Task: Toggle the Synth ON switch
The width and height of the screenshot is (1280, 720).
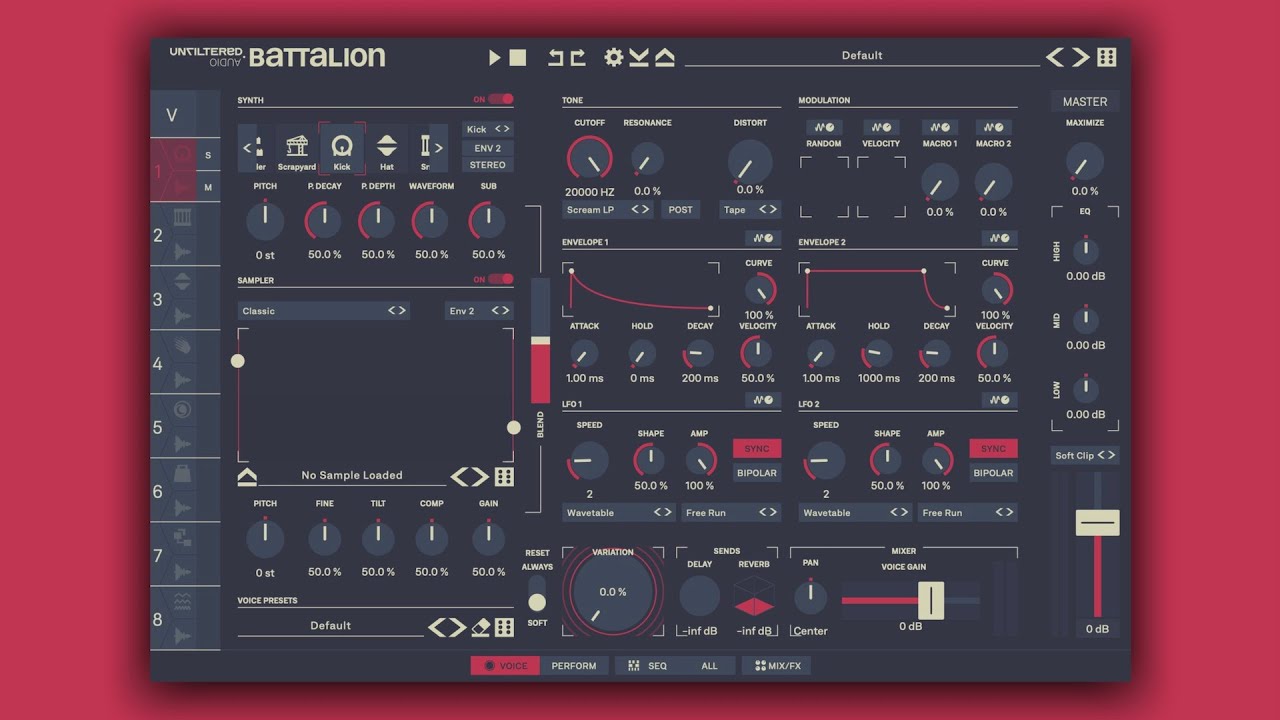Action: (501, 99)
